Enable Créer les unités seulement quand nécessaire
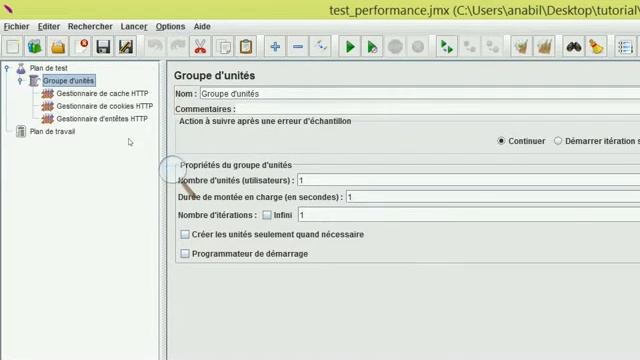 click(x=185, y=234)
